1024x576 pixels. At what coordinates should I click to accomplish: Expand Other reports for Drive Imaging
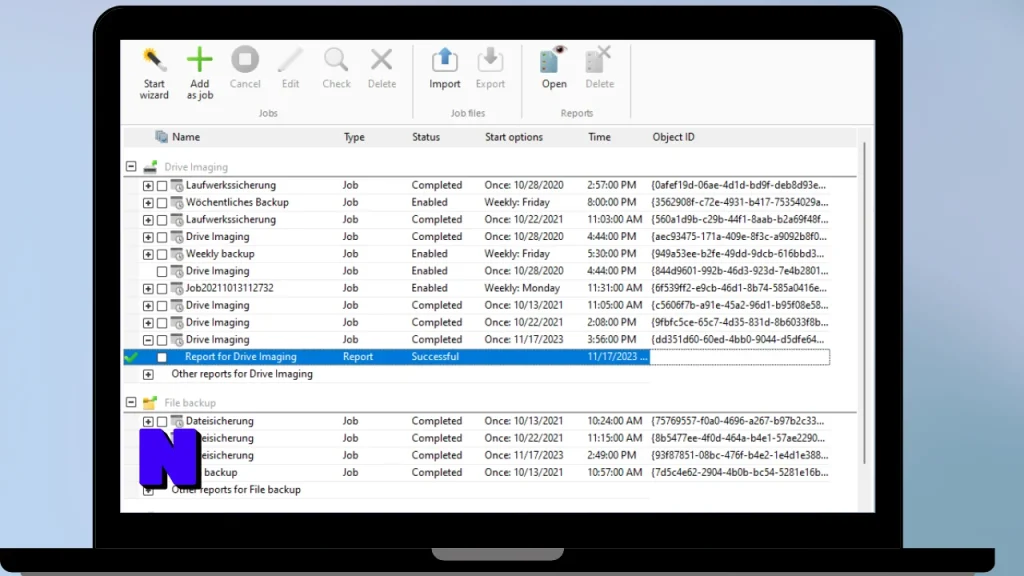tap(148, 375)
